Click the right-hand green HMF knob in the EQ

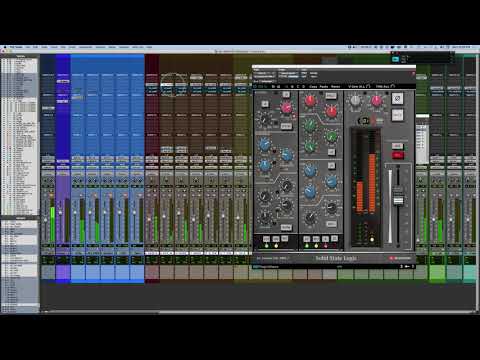click(331, 136)
